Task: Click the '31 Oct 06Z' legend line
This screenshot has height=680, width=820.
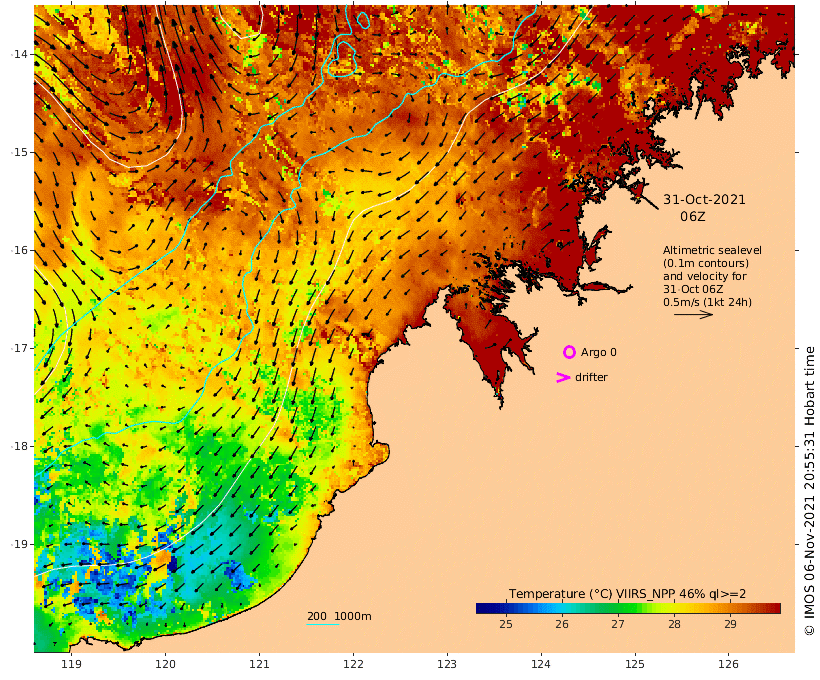Action: (x=693, y=289)
